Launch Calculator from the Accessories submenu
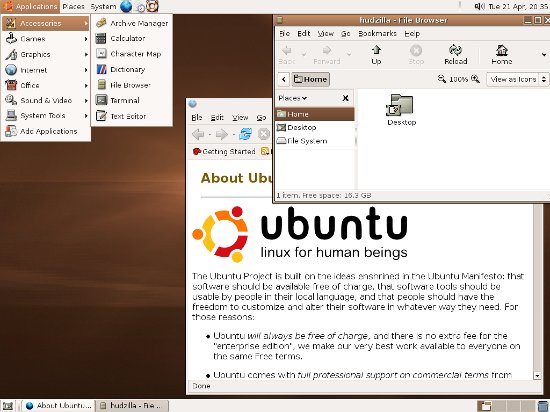The height and width of the screenshot is (412, 550). click(x=132, y=38)
